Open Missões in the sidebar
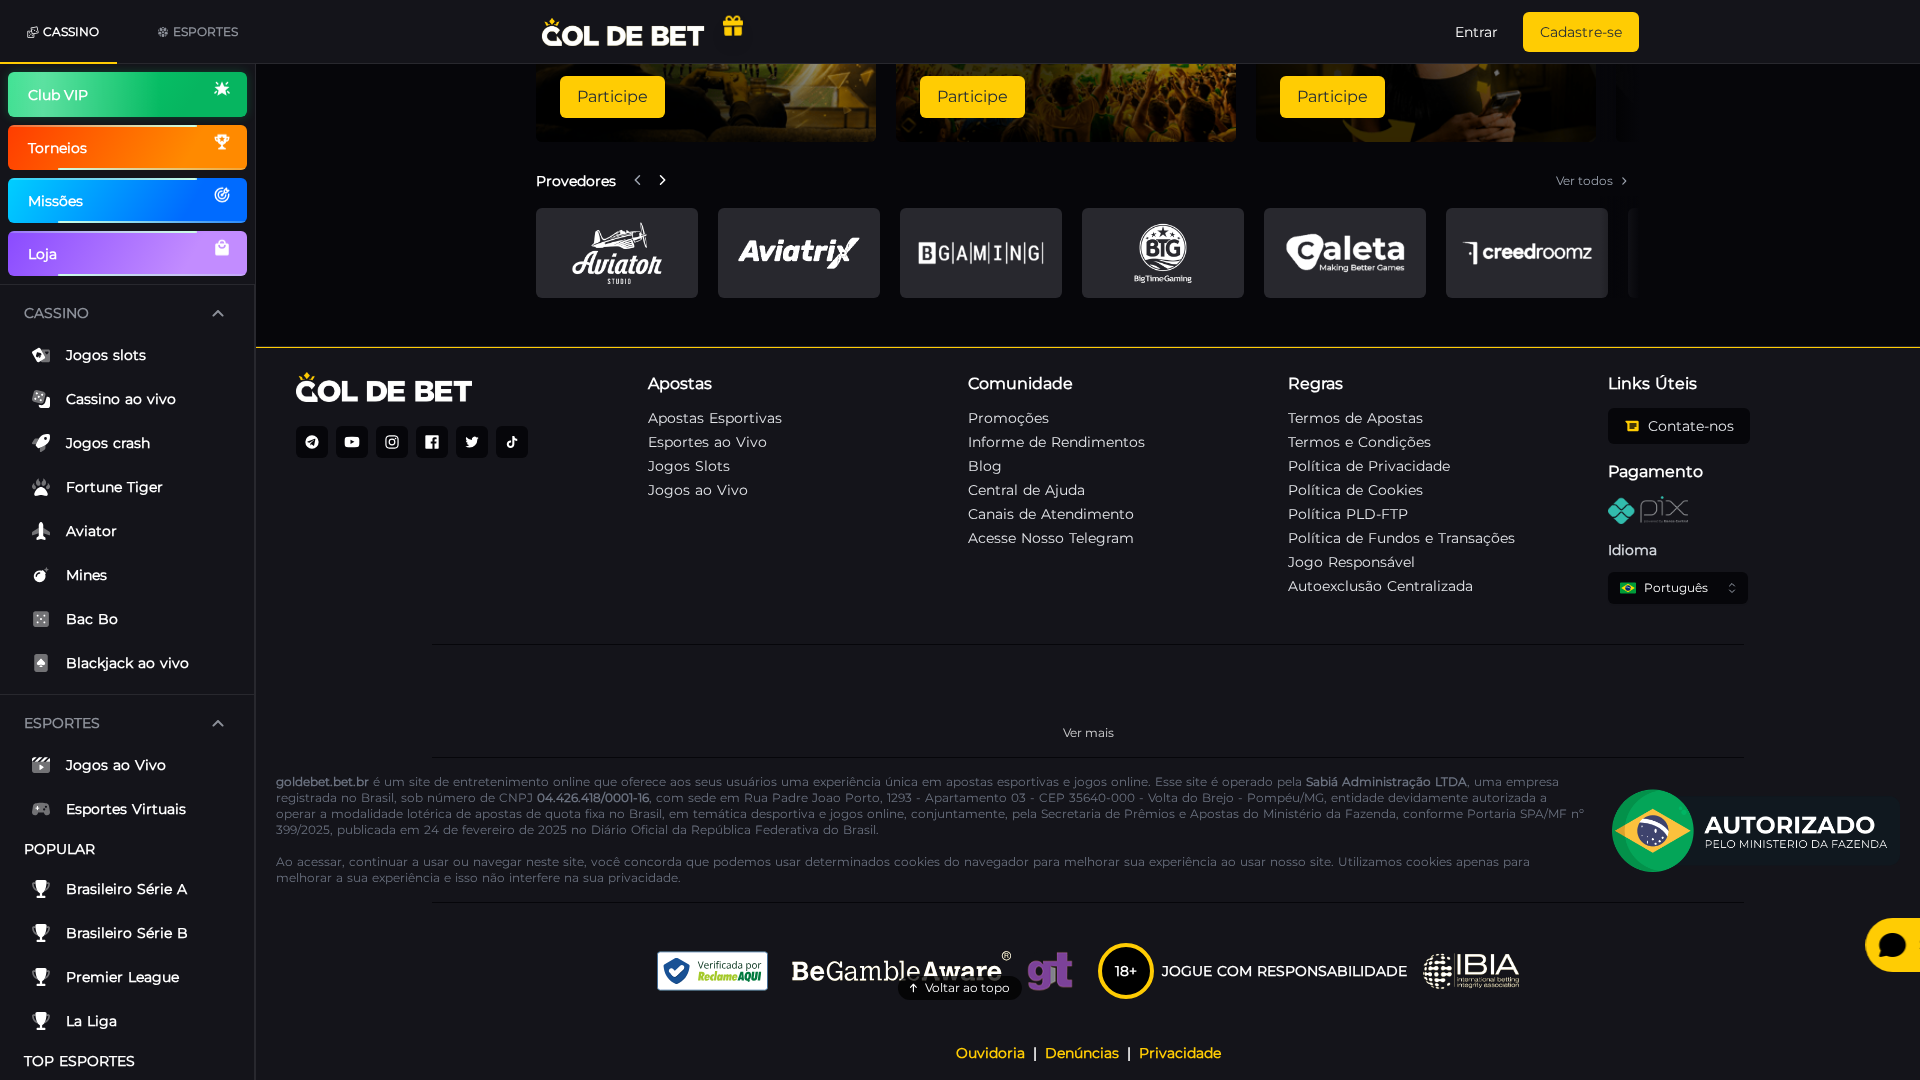The image size is (1920, 1080). [x=127, y=201]
